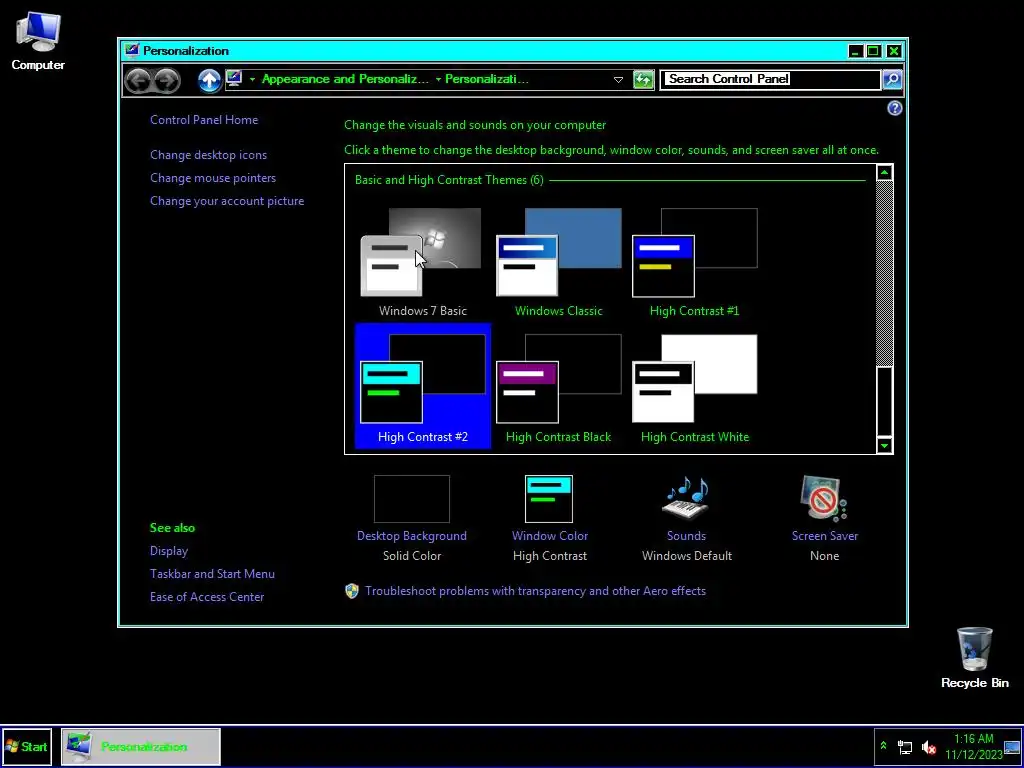
Task: Select the Windows Classic theme
Action: coord(558,263)
